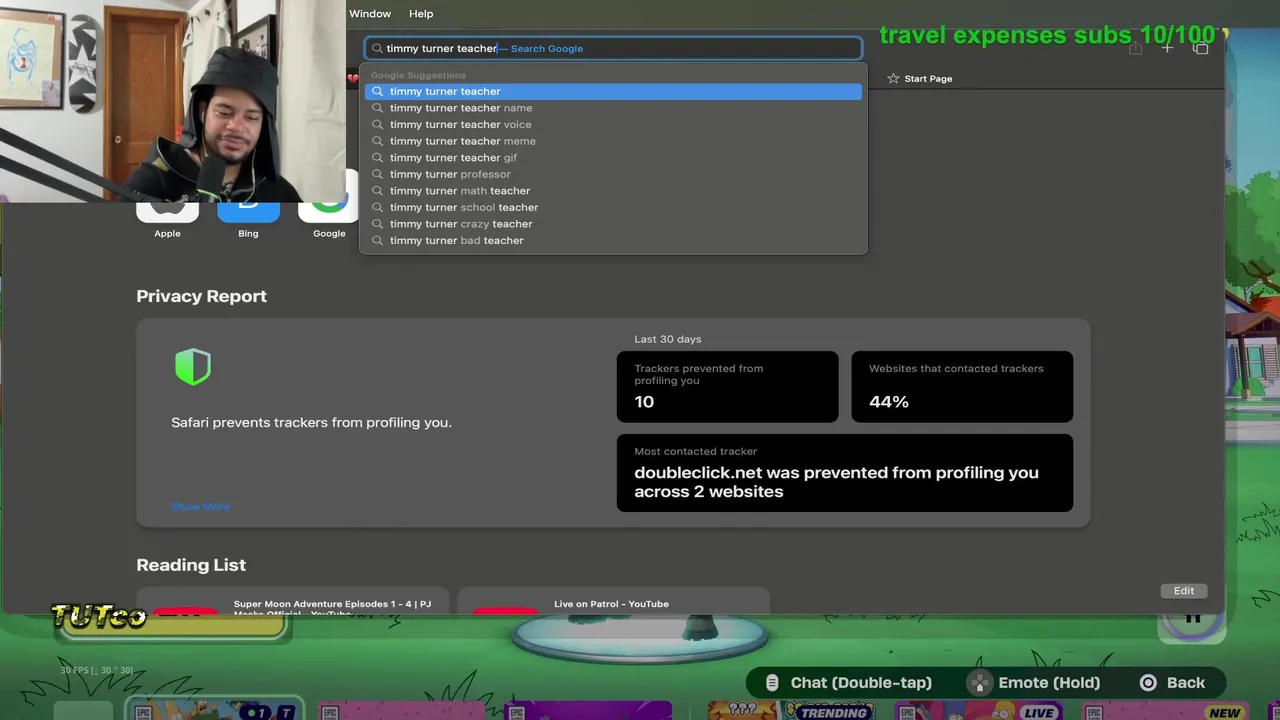
Task: Select suggestion 'timmy turner bad teacher'
Action: 613,240
